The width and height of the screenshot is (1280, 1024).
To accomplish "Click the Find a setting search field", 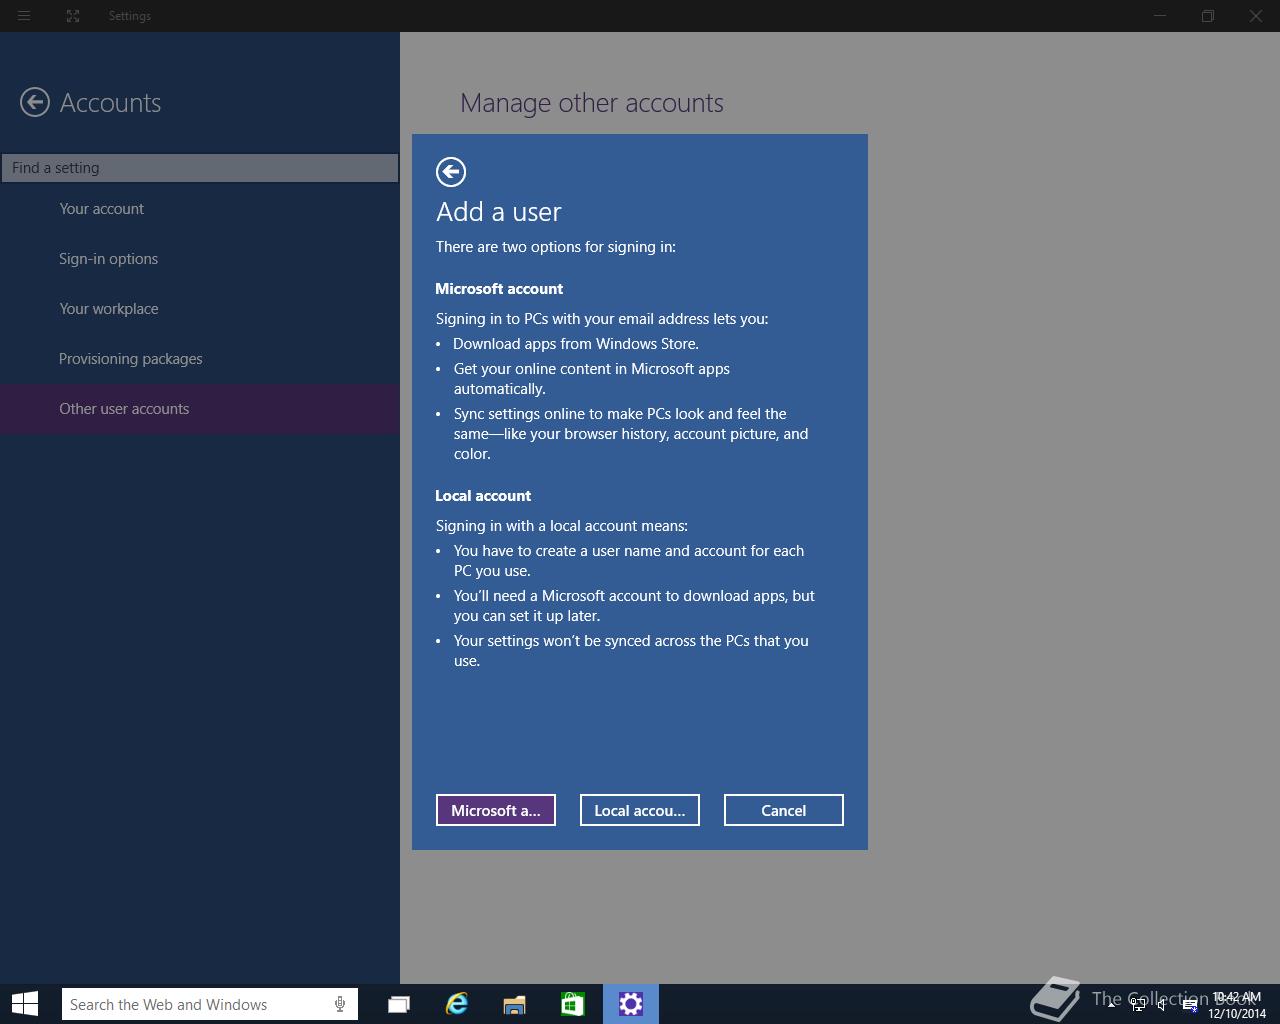I will [200, 168].
